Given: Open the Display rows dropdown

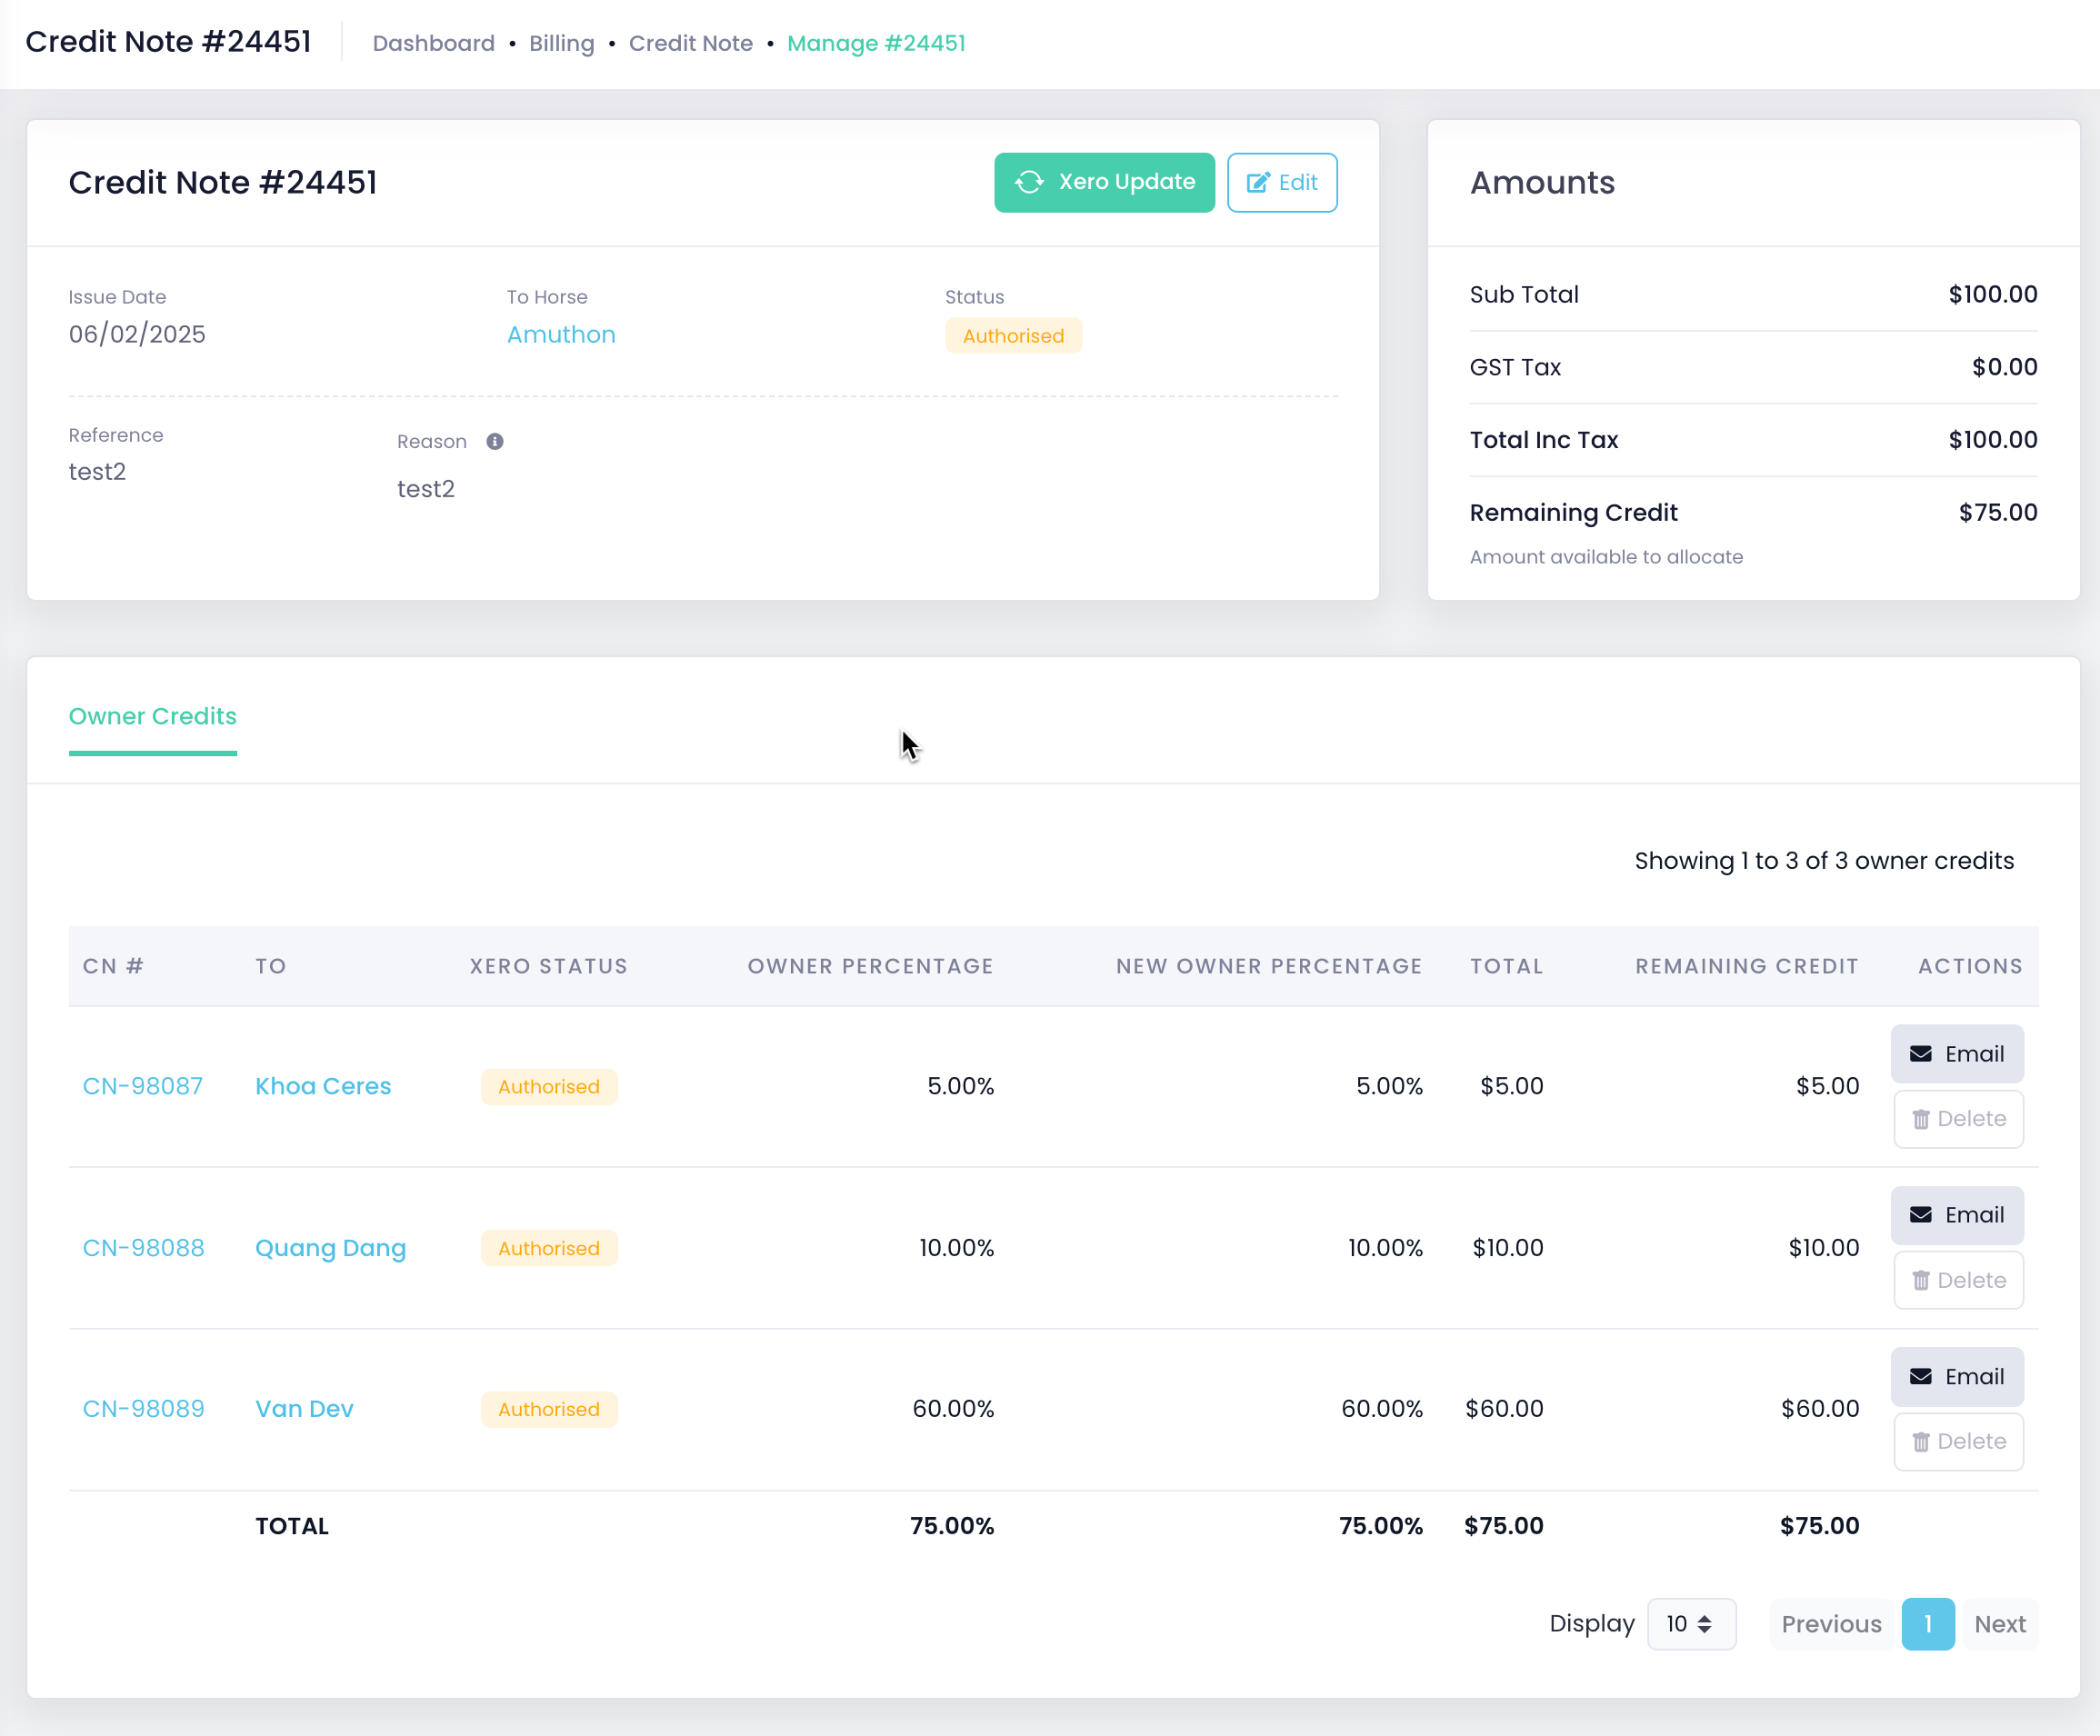Looking at the screenshot, I should point(1690,1624).
